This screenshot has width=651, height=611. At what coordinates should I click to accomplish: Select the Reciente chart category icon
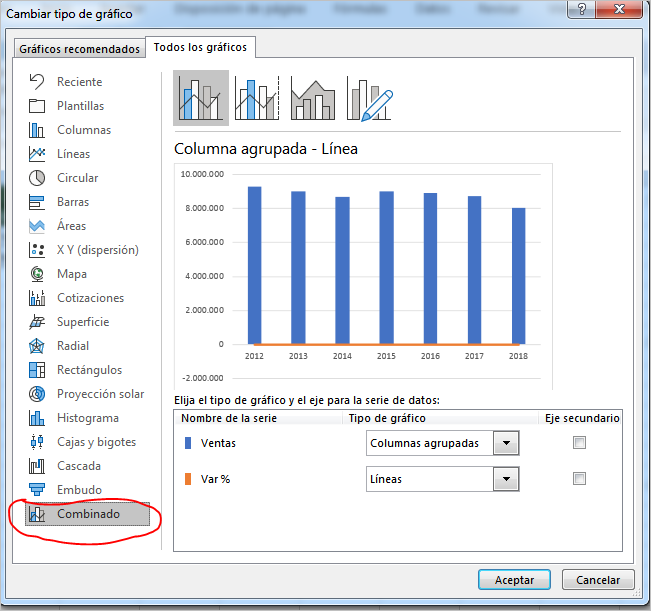coord(37,82)
